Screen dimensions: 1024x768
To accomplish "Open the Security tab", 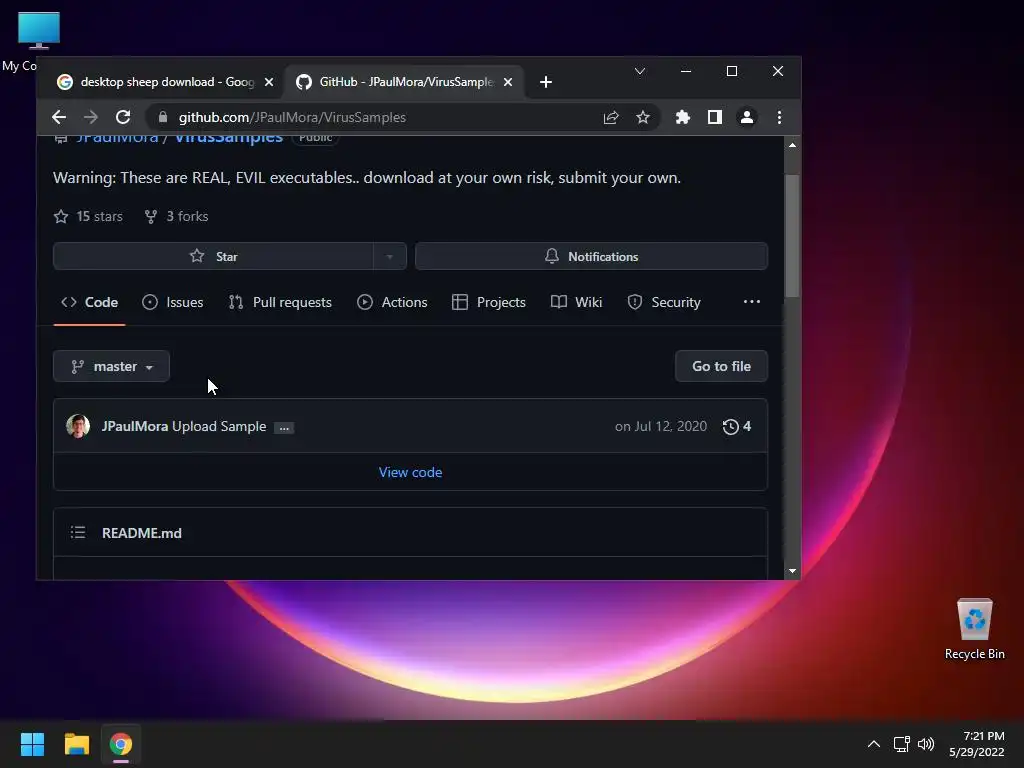I will pyautogui.click(x=664, y=302).
